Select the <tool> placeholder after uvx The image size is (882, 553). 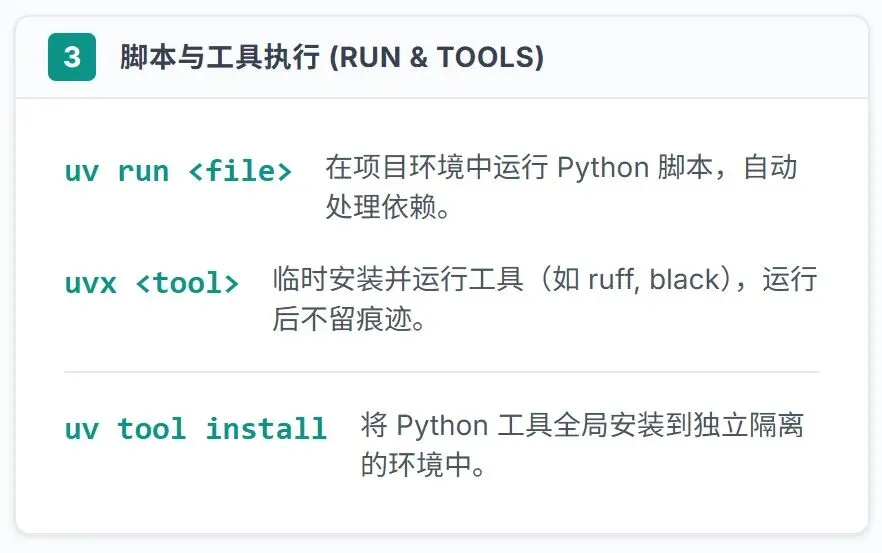[187, 283]
